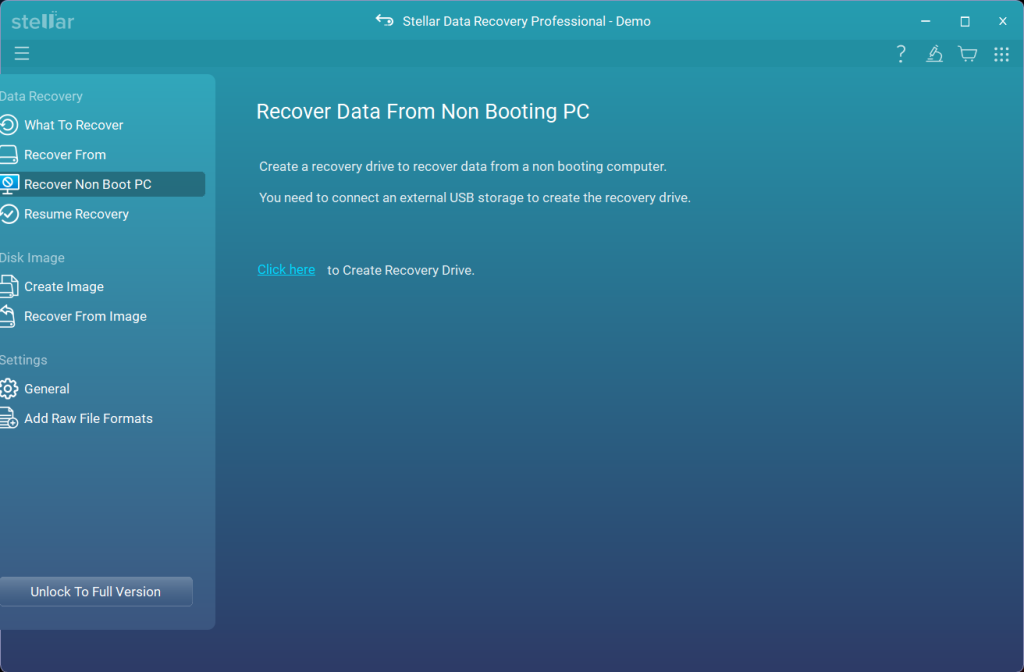Screen dimensions: 1024x672
Task: Open the shopping cart to purchase
Action: [967, 53]
